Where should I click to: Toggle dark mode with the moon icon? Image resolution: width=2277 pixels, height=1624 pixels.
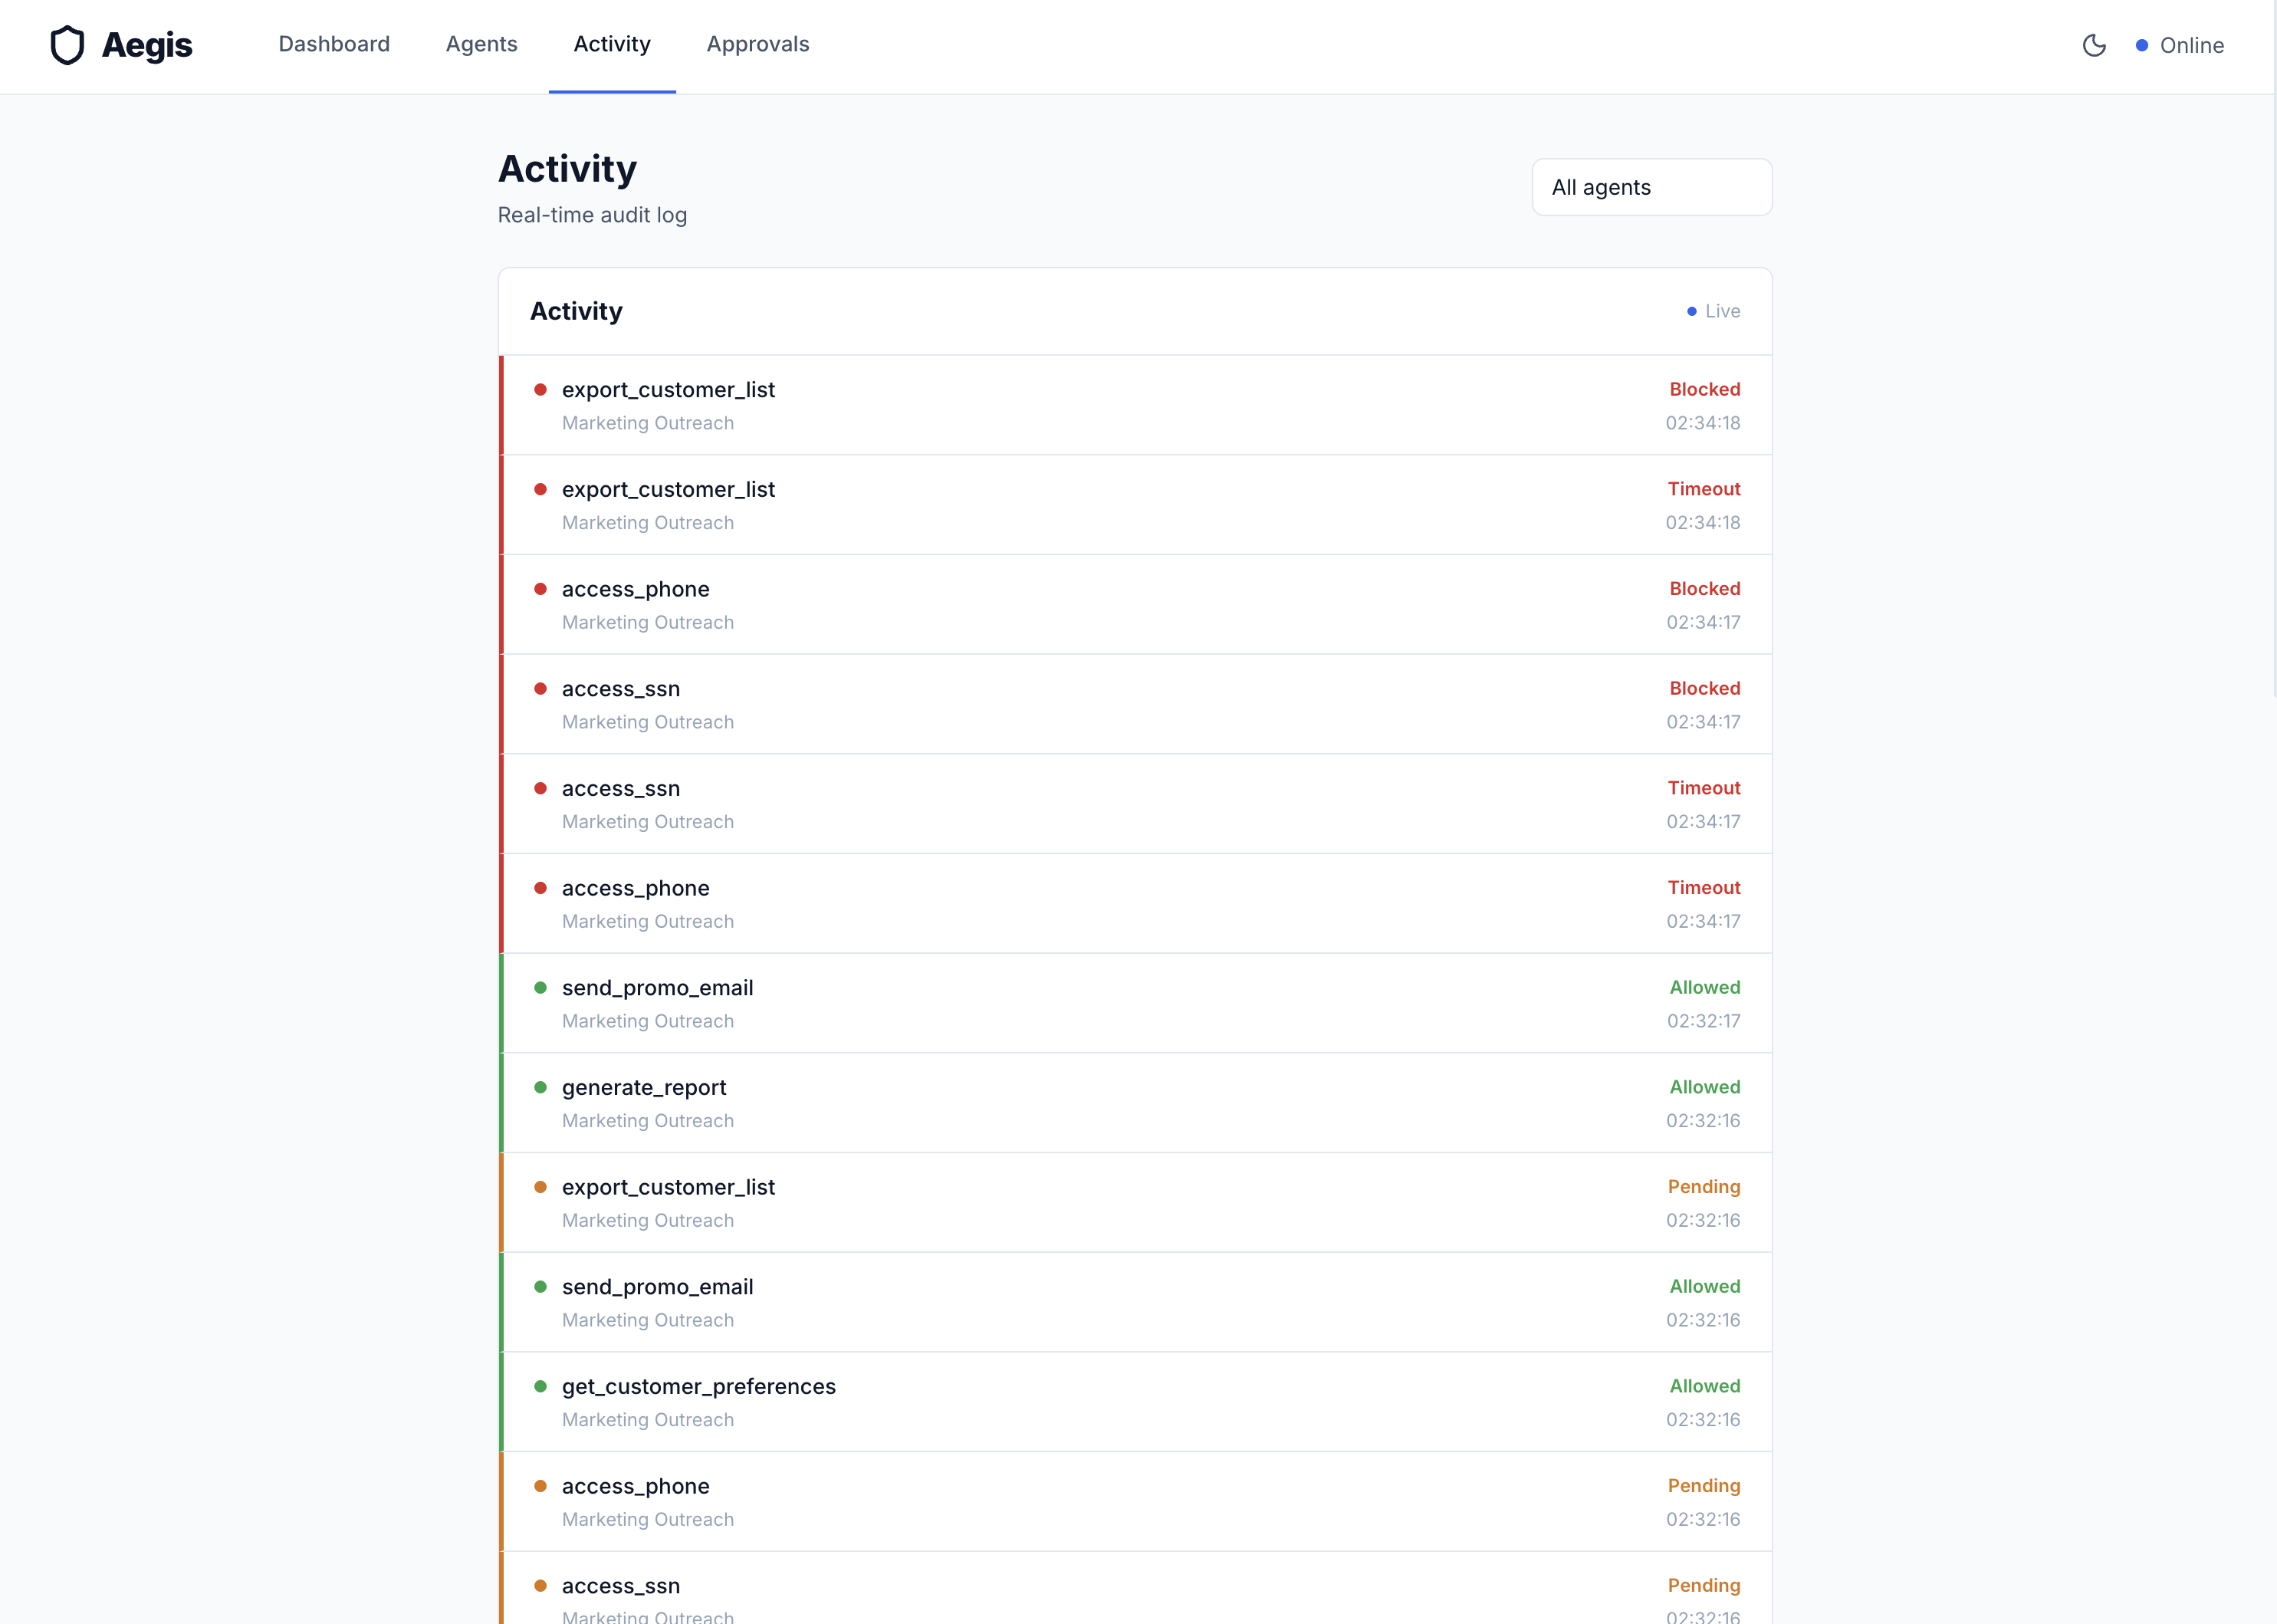[x=2094, y=45]
